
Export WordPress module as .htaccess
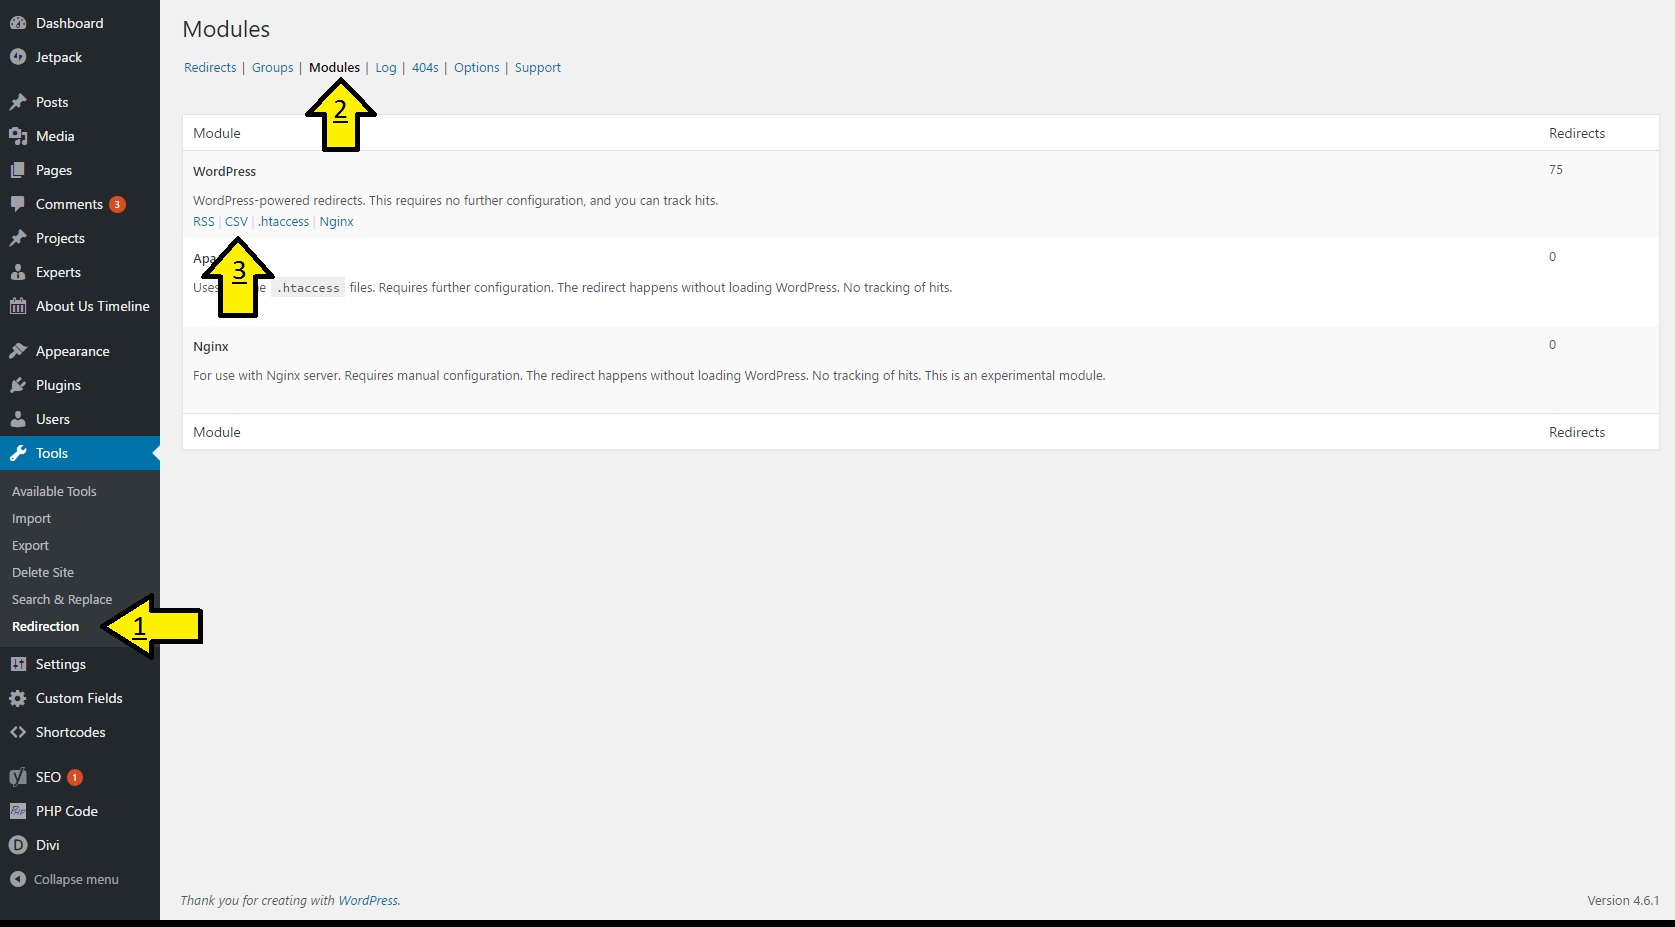[x=283, y=221]
